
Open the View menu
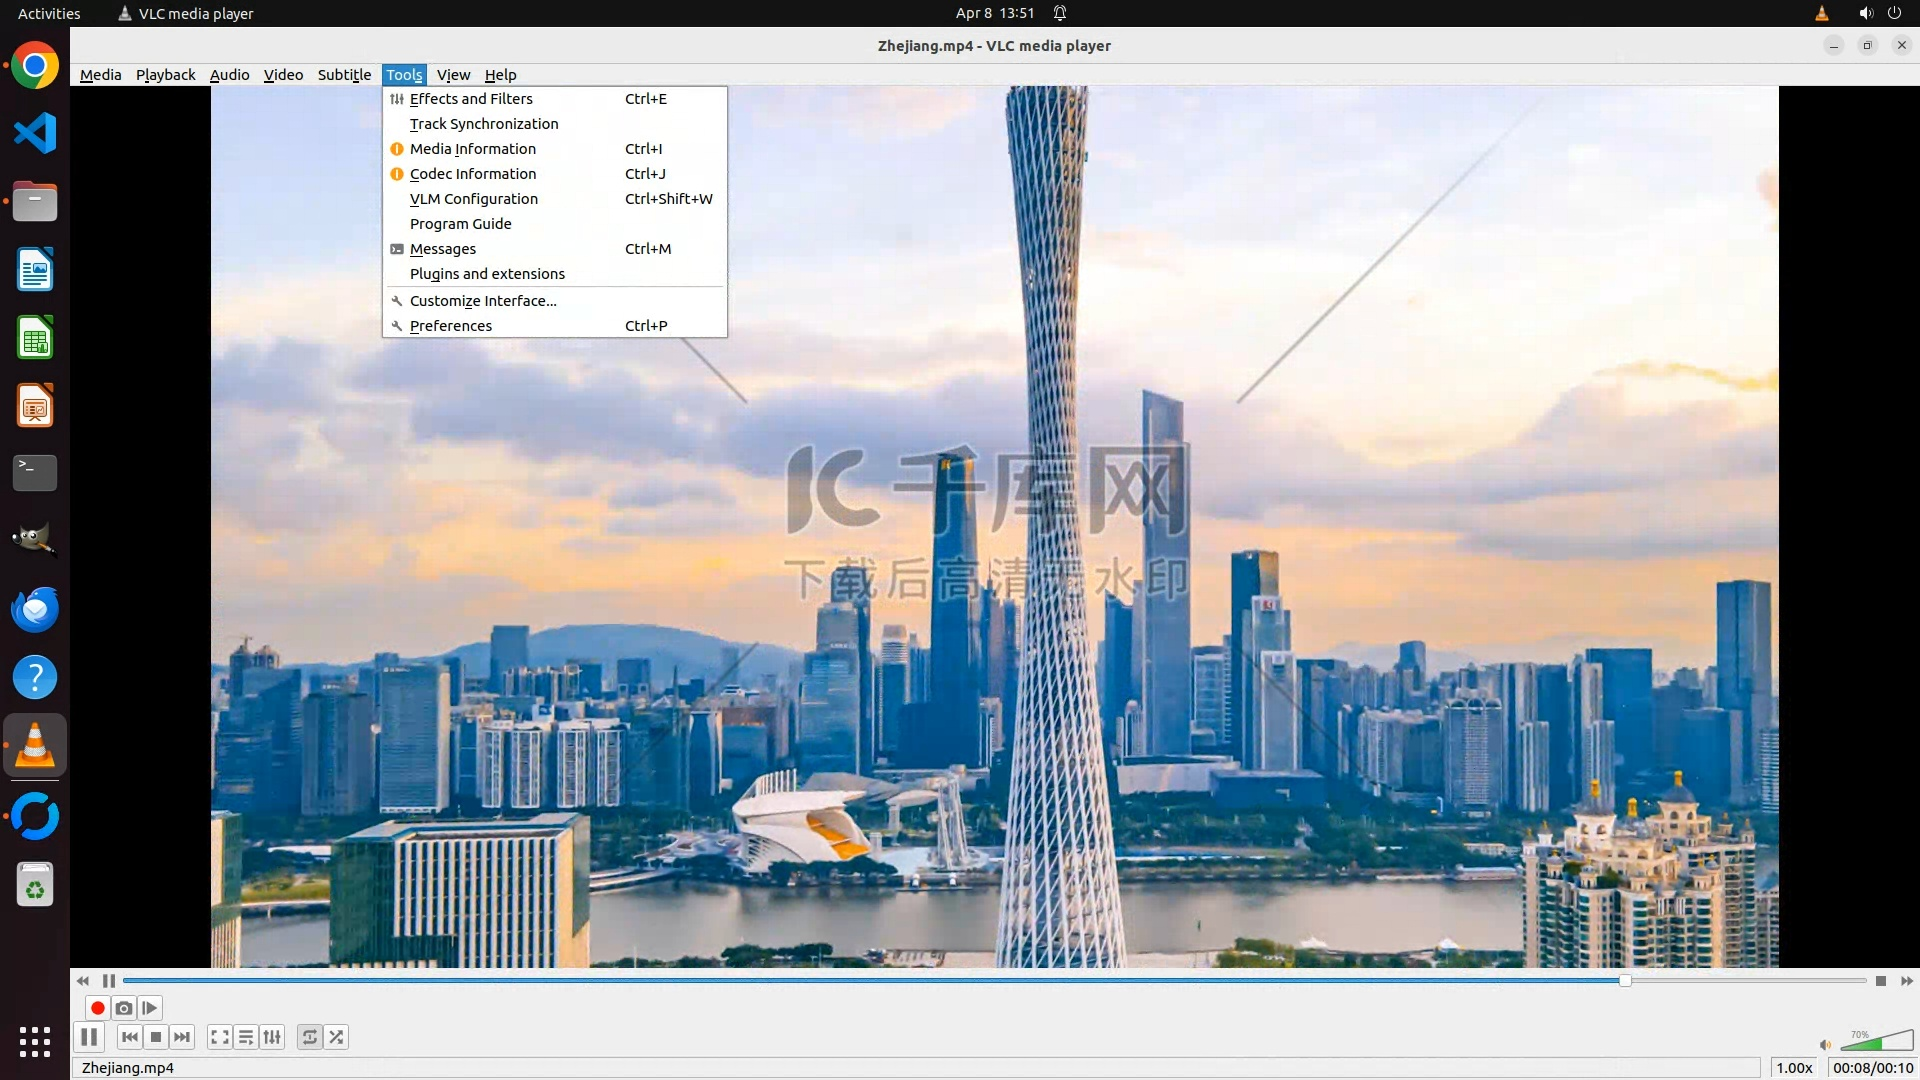(453, 75)
